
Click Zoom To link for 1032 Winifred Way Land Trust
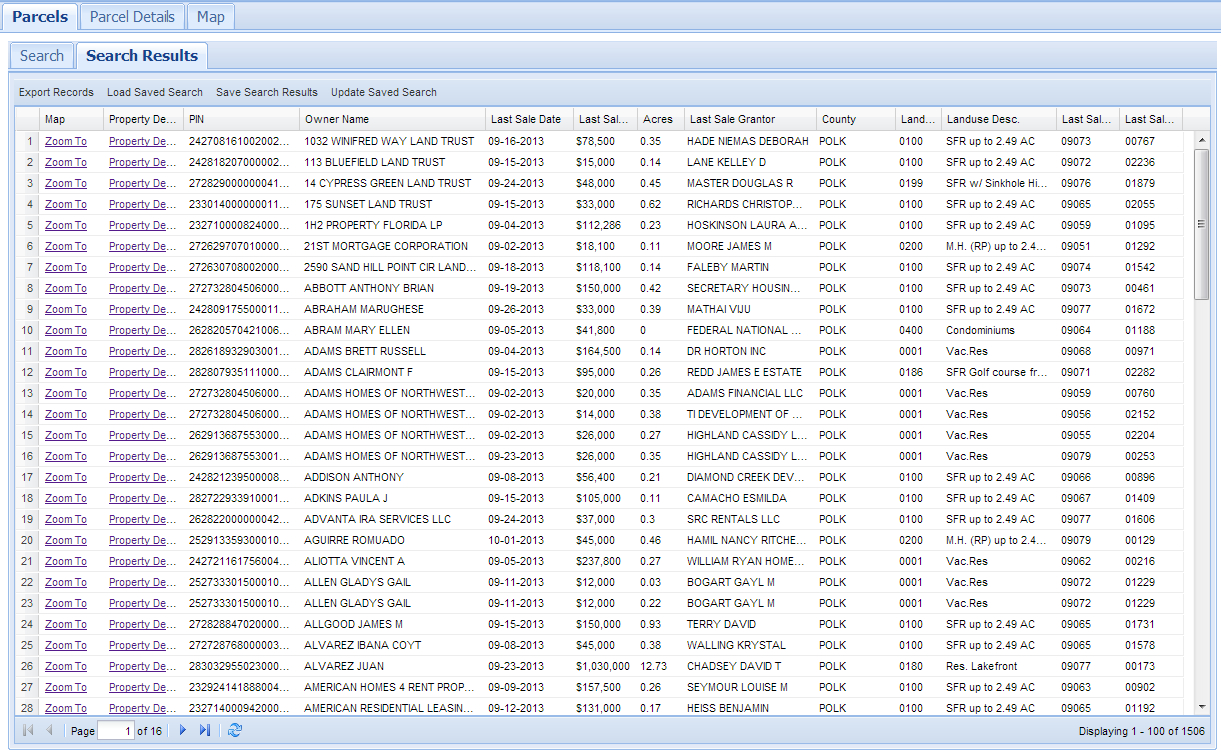point(66,141)
